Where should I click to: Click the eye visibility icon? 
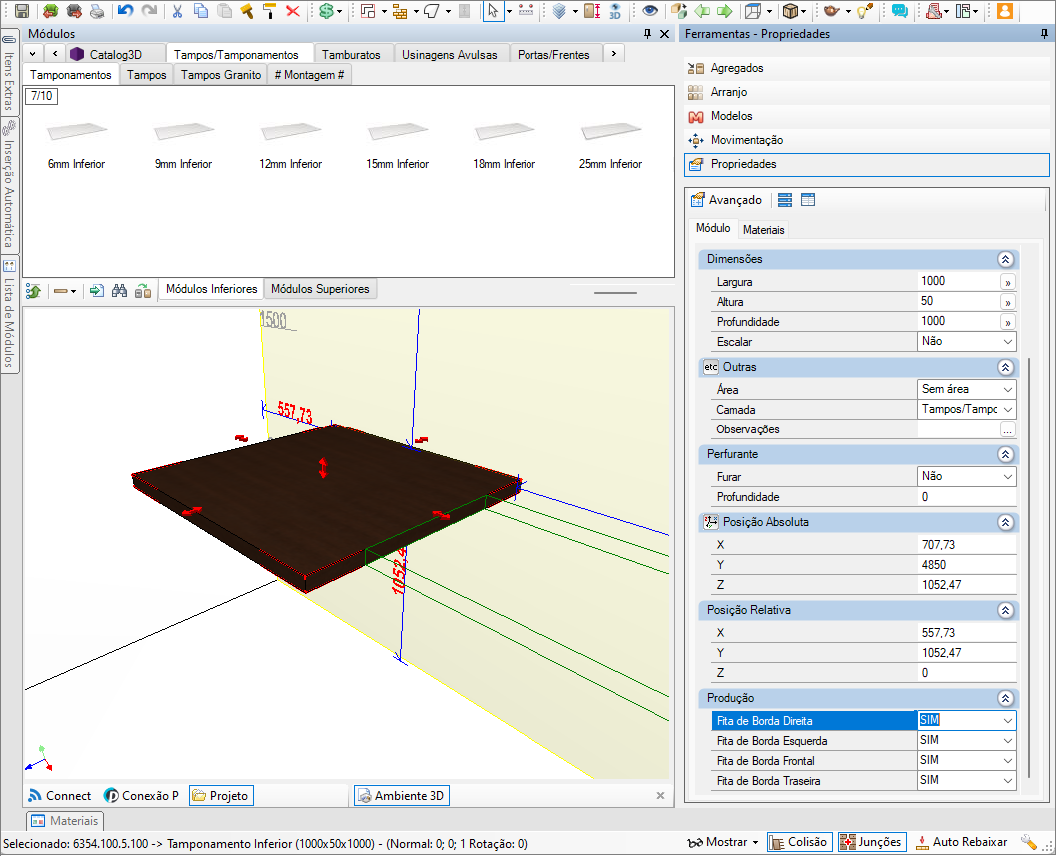tap(650, 11)
